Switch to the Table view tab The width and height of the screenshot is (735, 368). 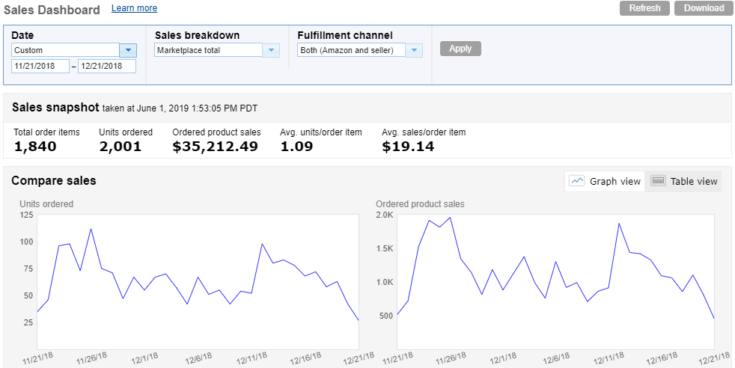(x=683, y=181)
